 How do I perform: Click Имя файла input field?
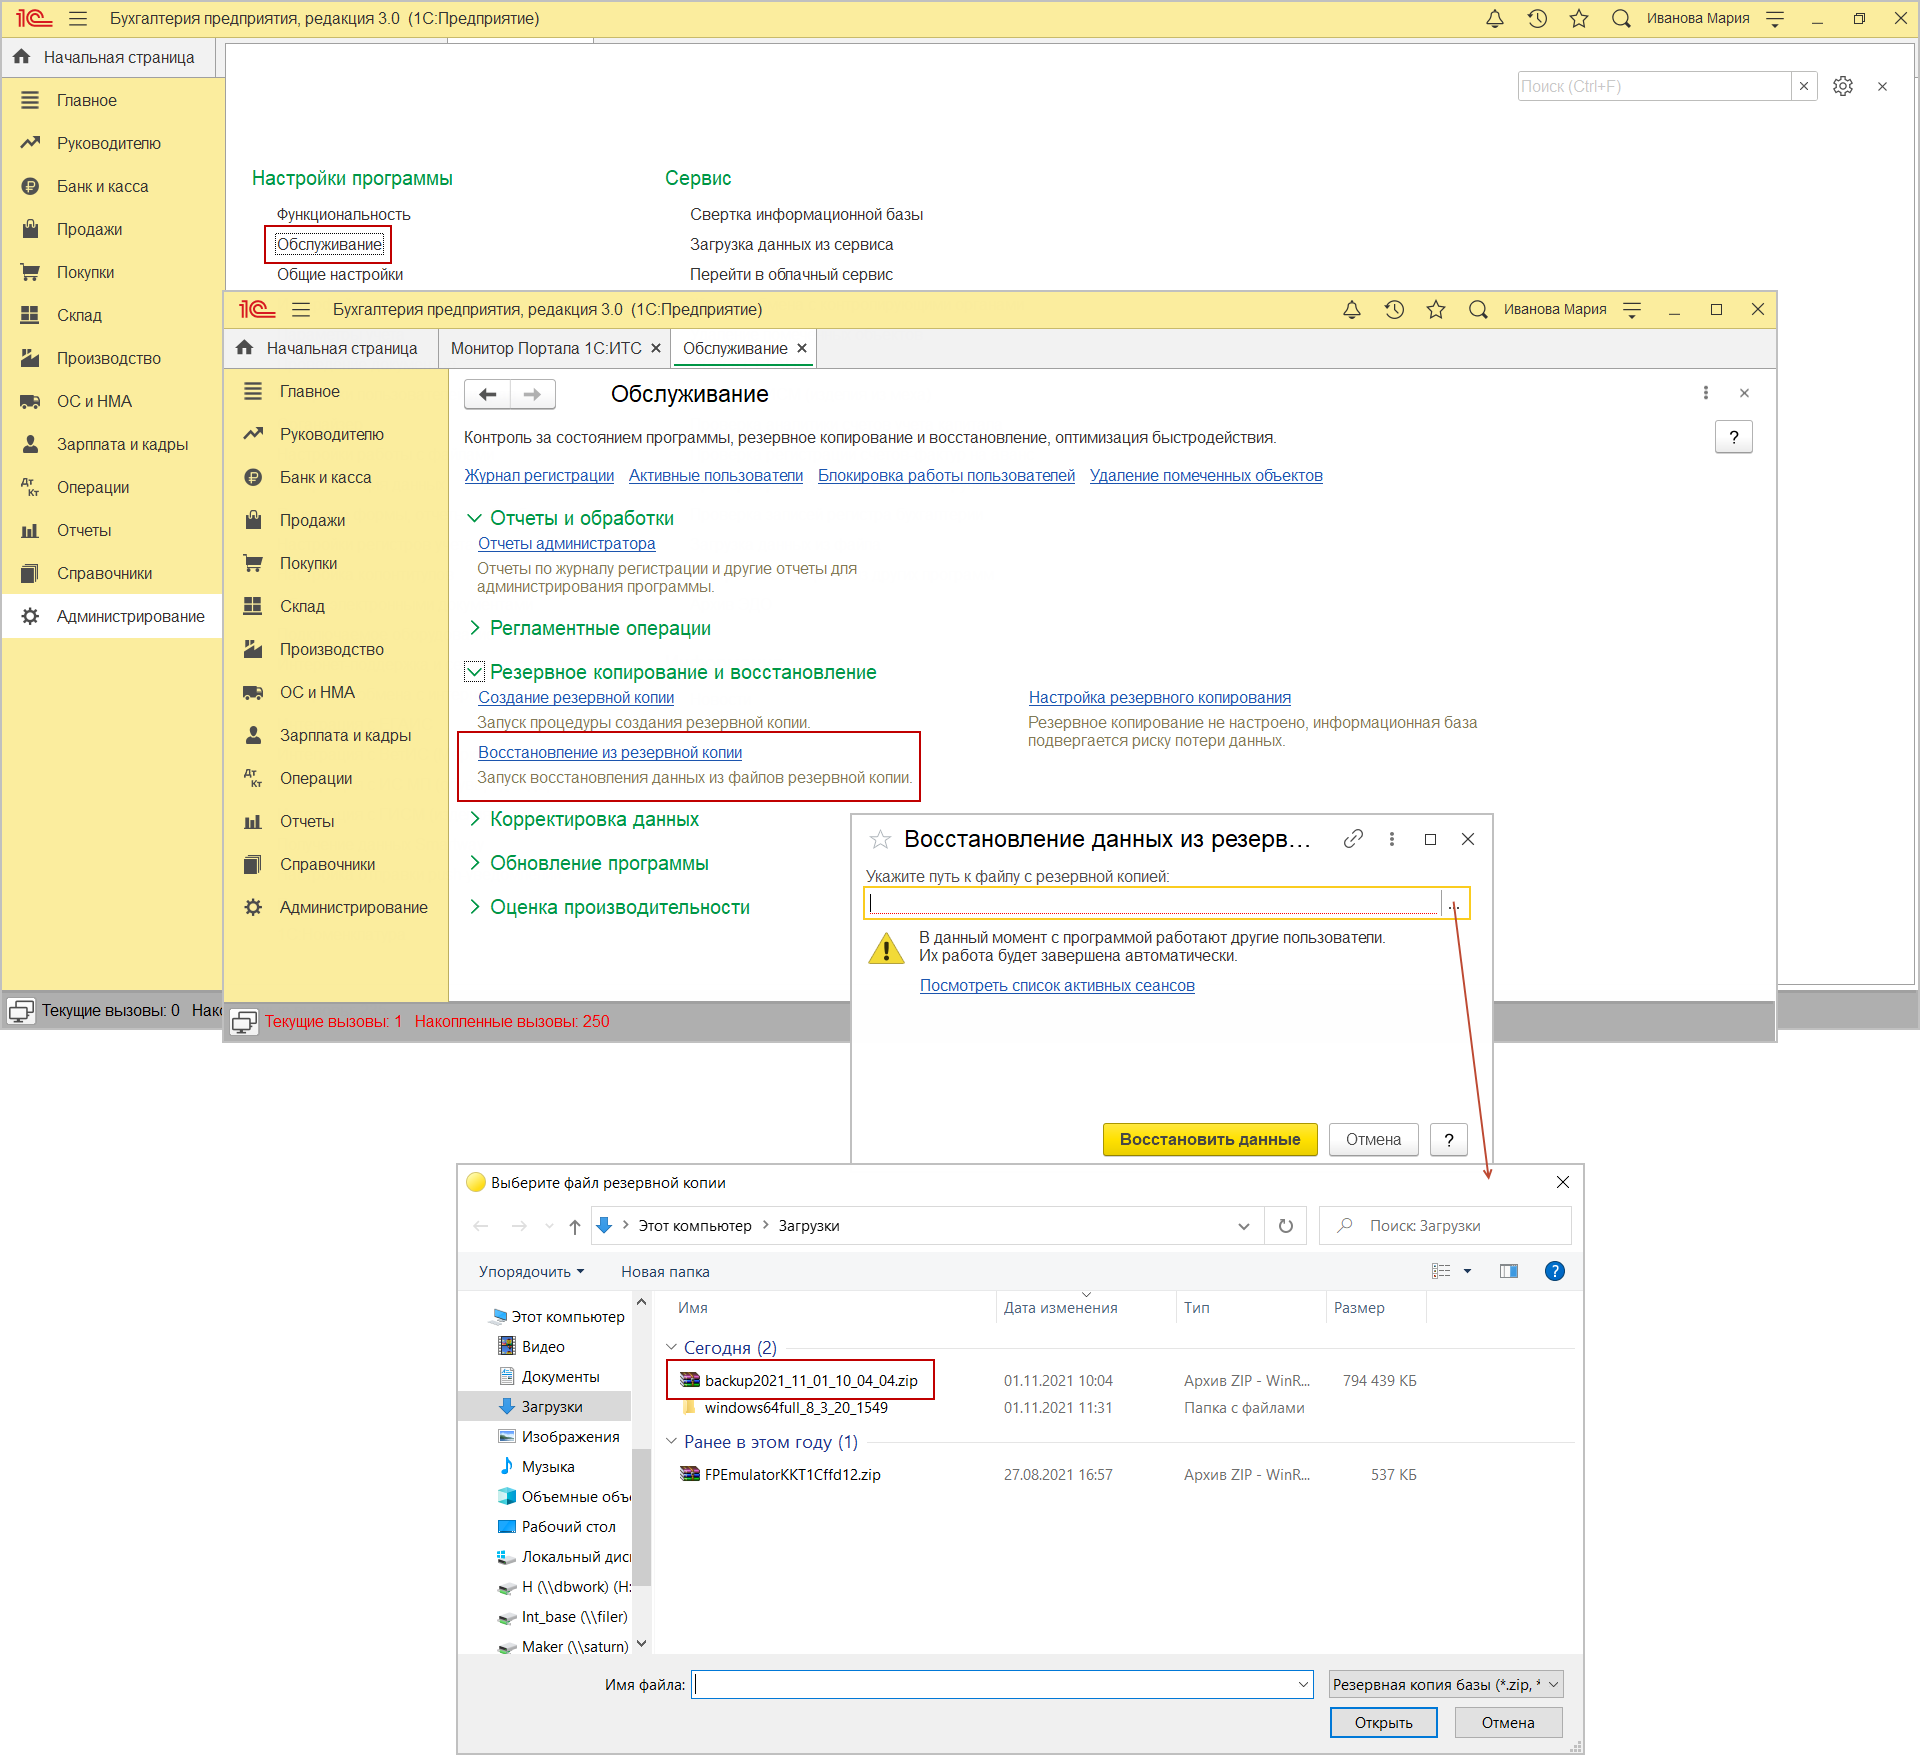click(1002, 1685)
